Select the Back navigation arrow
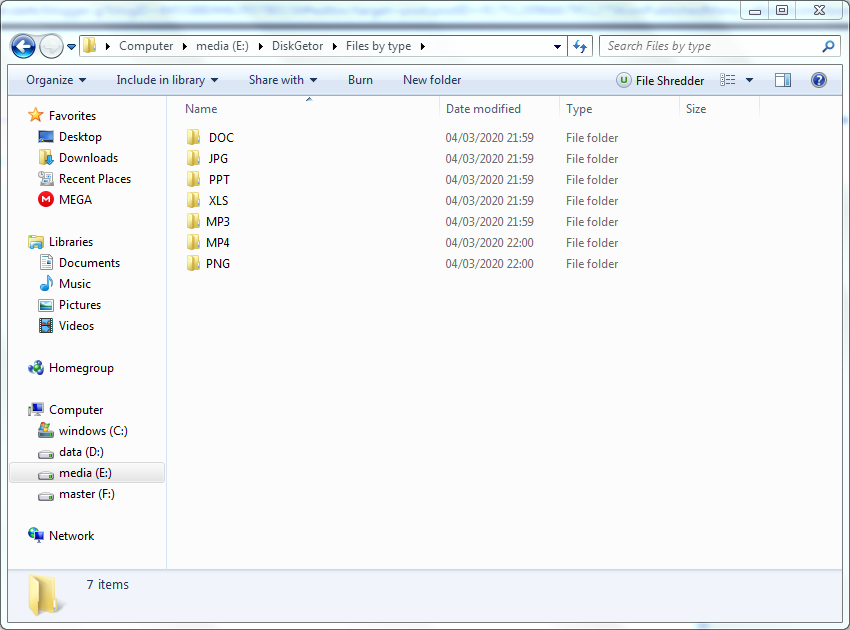Screen dimensions: 850x630 (x=22, y=46)
